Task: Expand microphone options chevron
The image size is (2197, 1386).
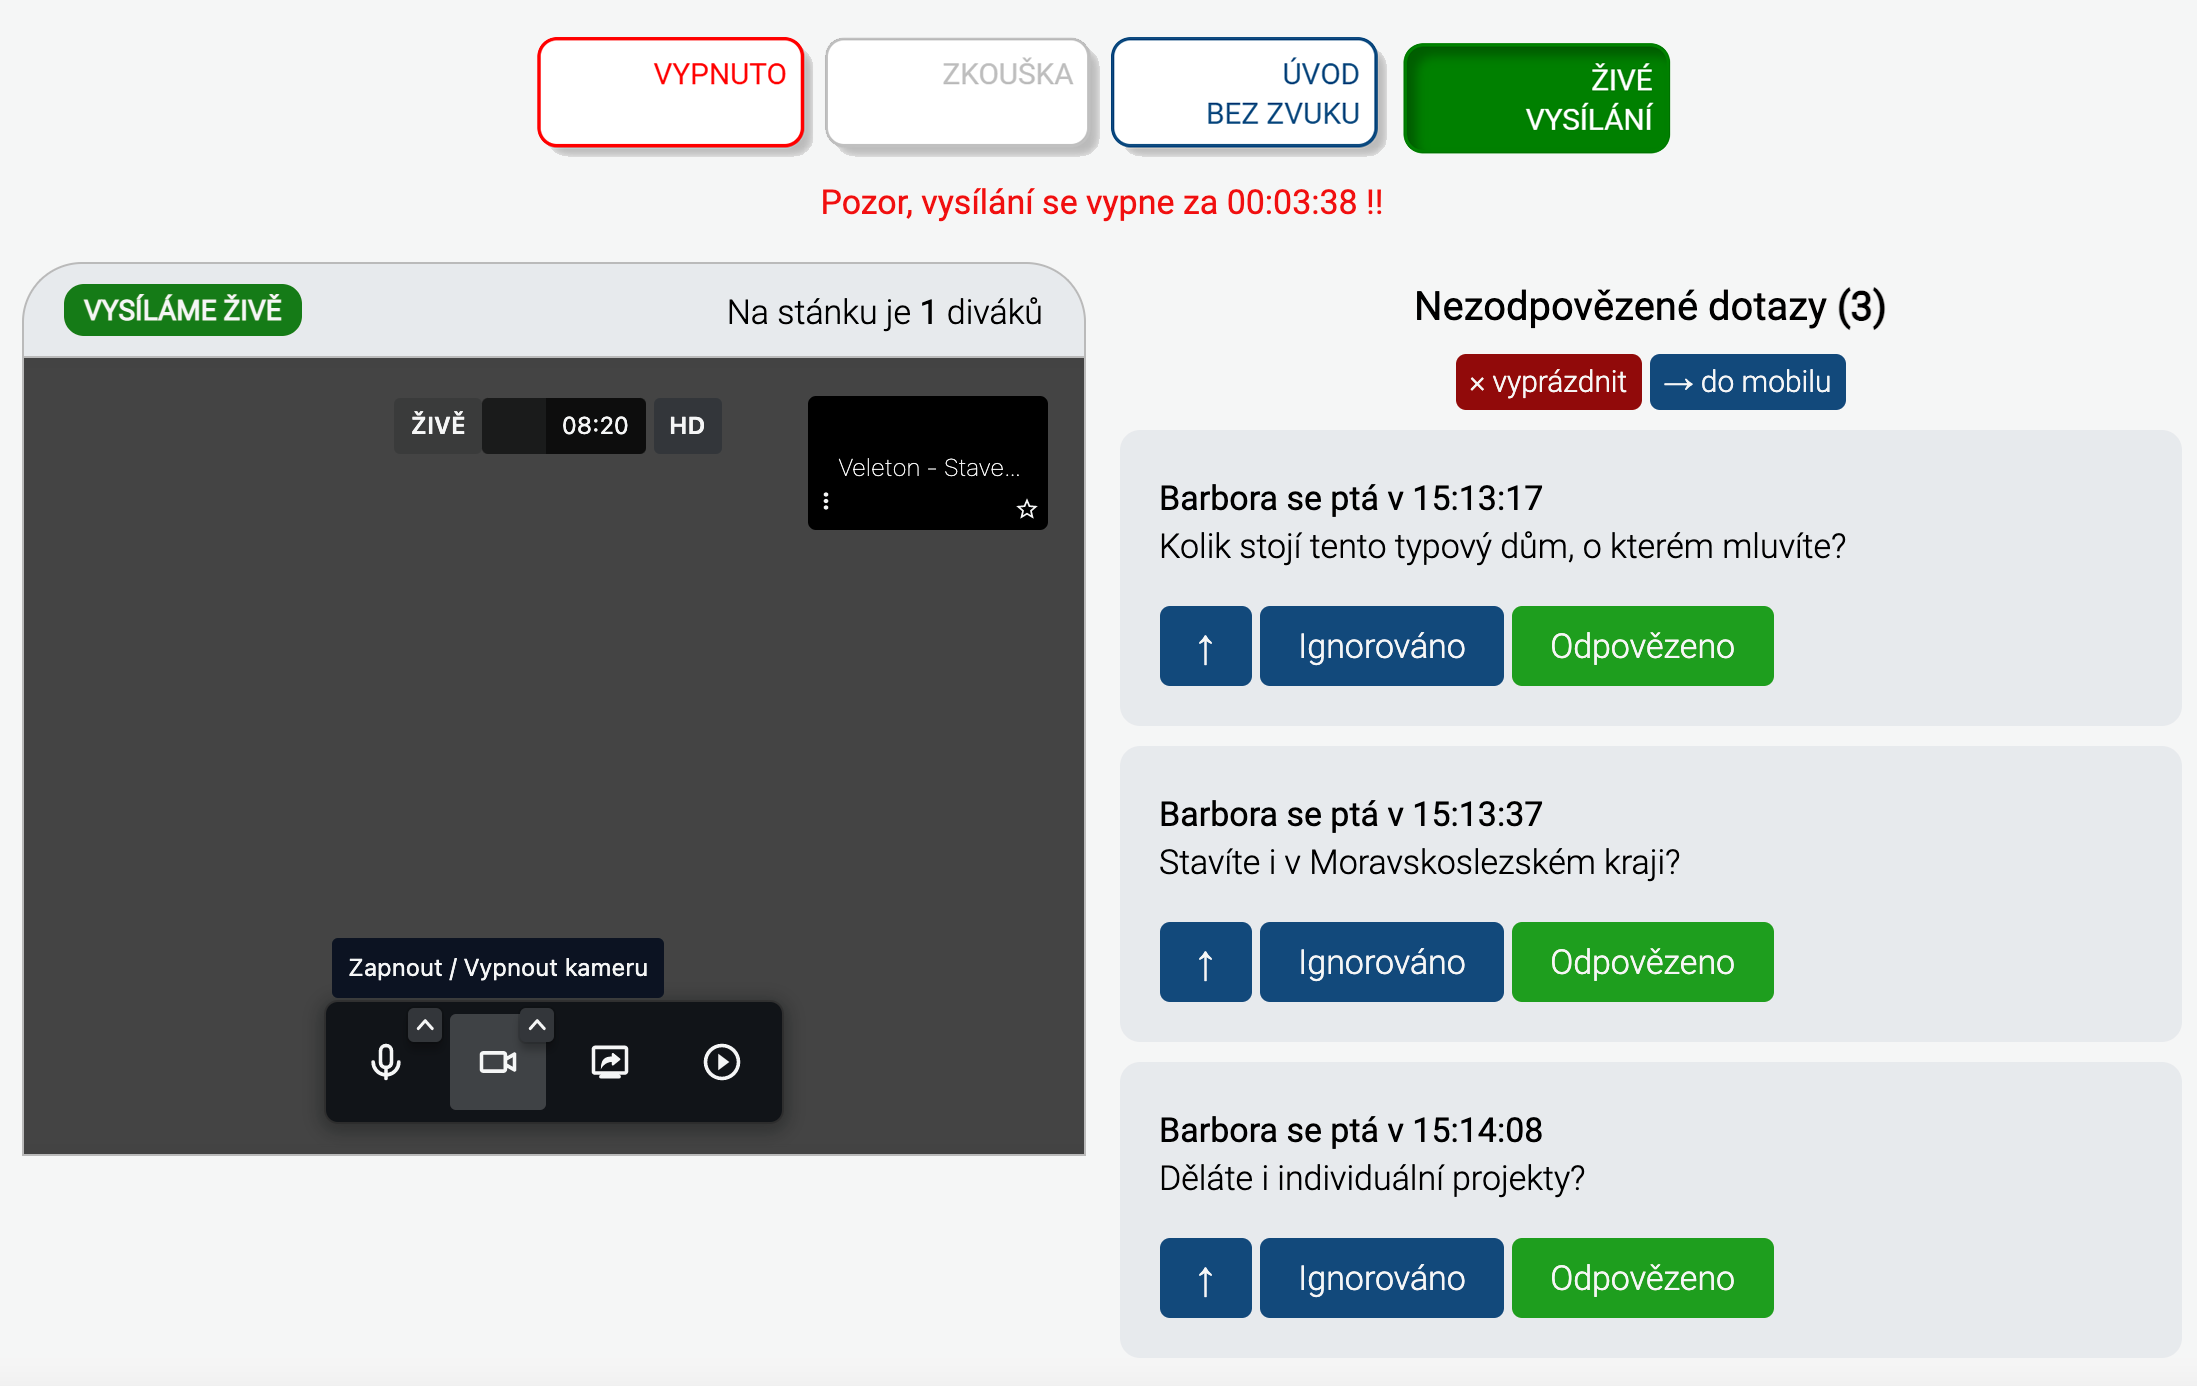Action: 425,1025
